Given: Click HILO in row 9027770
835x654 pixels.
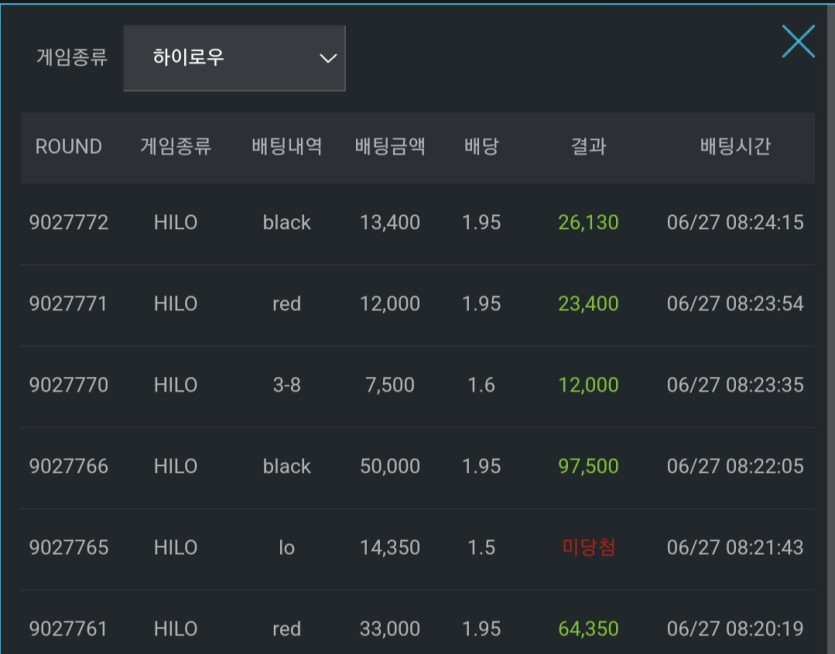Looking at the screenshot, I should click(x=176, y=385).
